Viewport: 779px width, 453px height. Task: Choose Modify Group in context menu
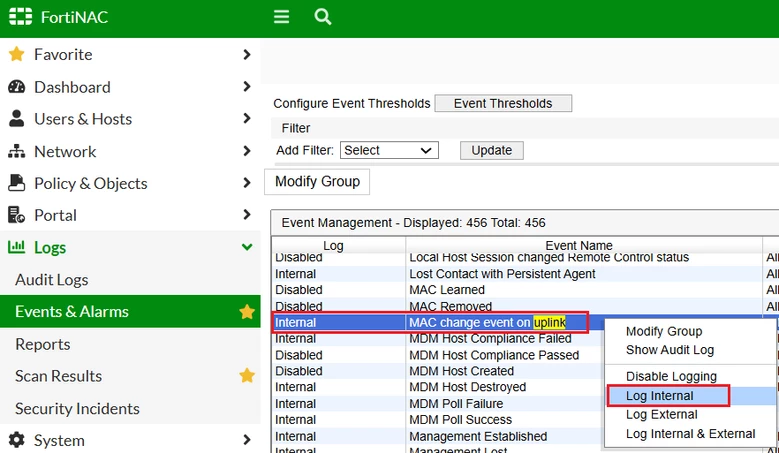[664, 331]
